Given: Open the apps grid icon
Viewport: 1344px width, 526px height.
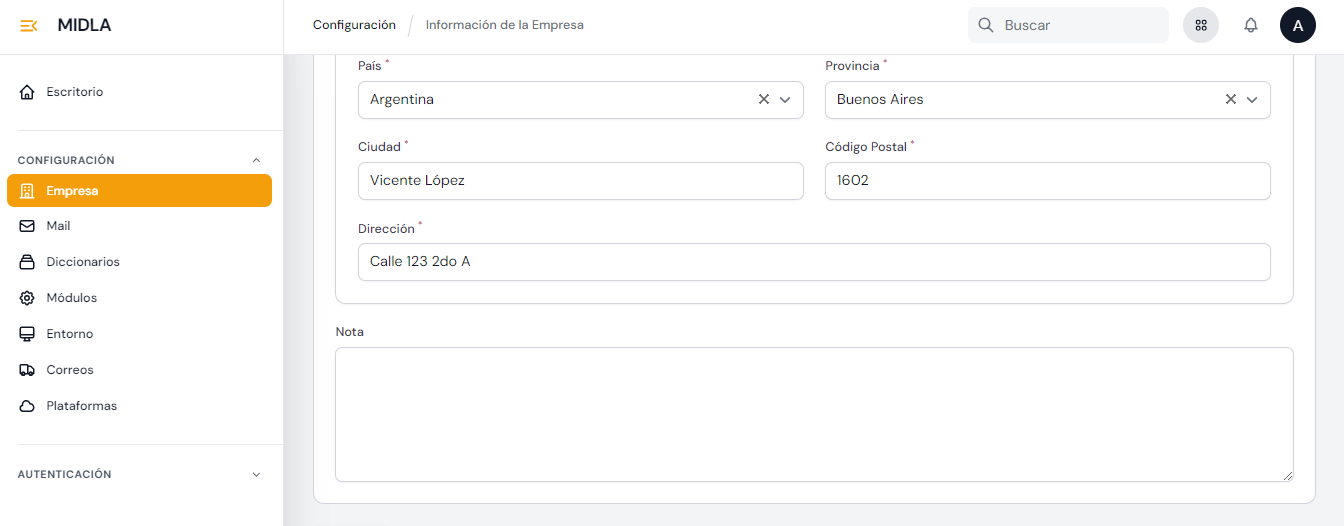Looking at the screenshot, I should [1201, 25].
